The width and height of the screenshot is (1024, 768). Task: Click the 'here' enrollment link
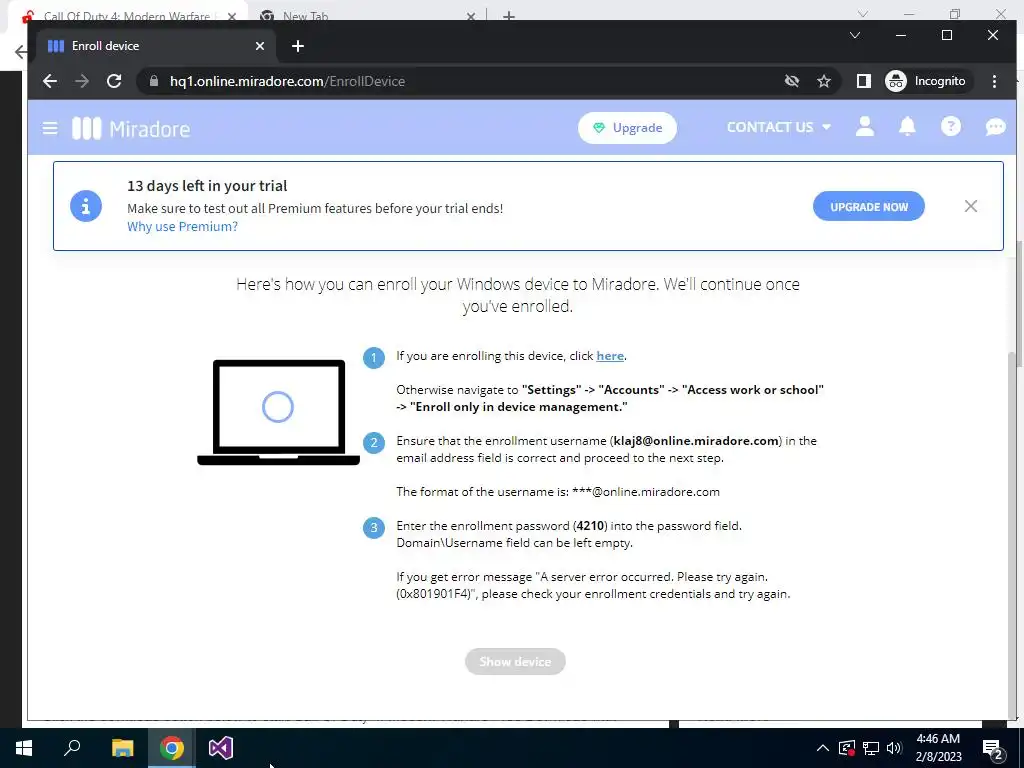610,356
